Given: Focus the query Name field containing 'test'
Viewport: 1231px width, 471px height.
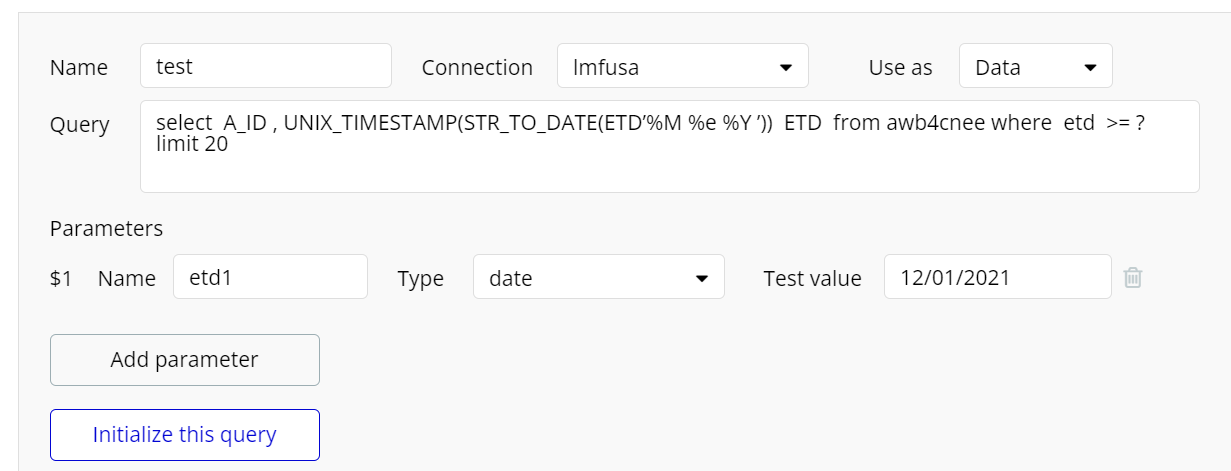Looking at the screenshot, I should coord(265,66).
